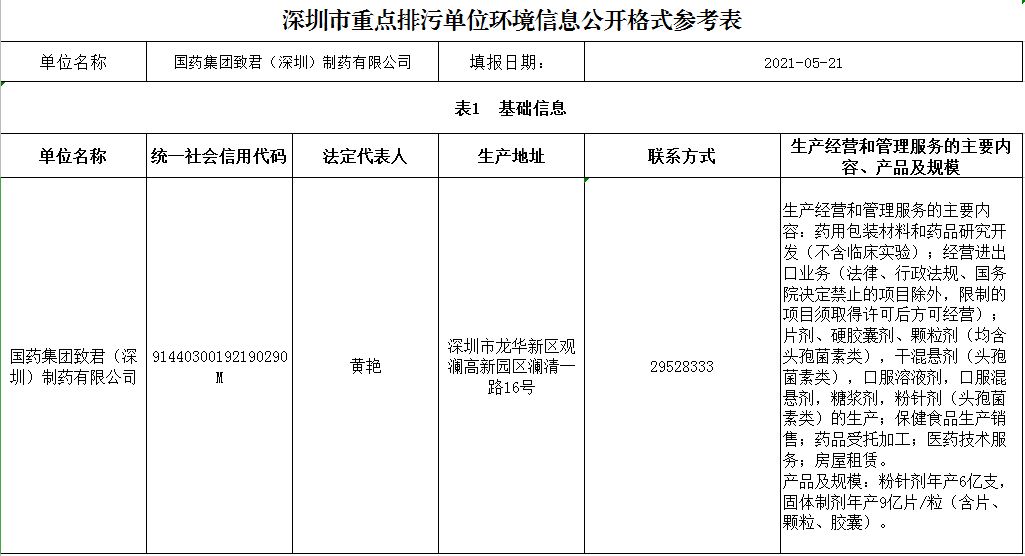The image size is (1025, 556).
Task: Click the green corner marker on the 表1 row
Action: click(x=3, y=86)
